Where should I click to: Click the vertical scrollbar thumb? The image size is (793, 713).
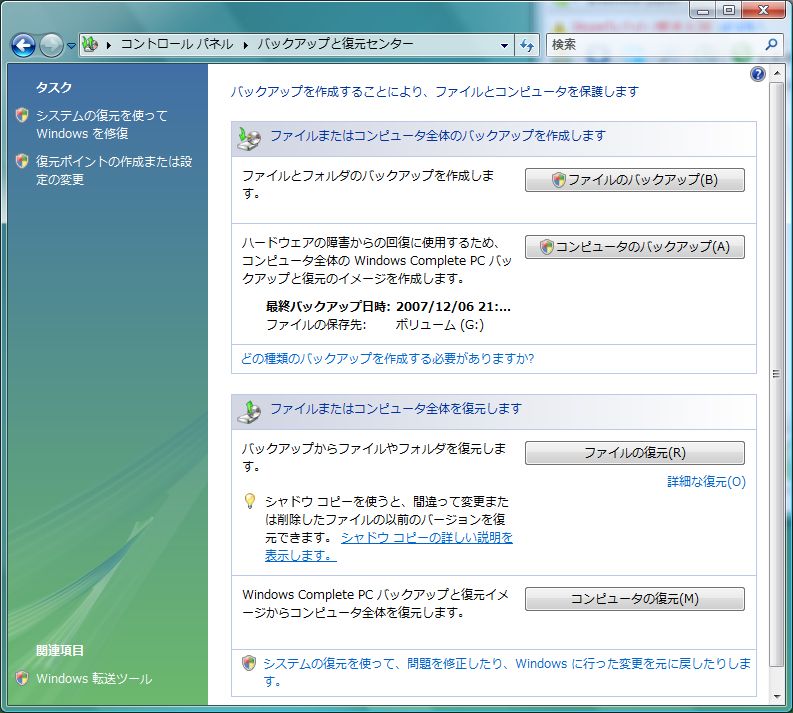point(776,374)
